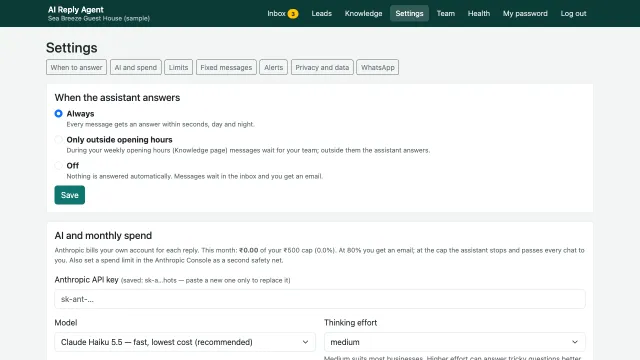Click 'Sea Breeze Guest House (sample)' subtitle
This screenshot has height=360, width=640.
click(99, 18)
